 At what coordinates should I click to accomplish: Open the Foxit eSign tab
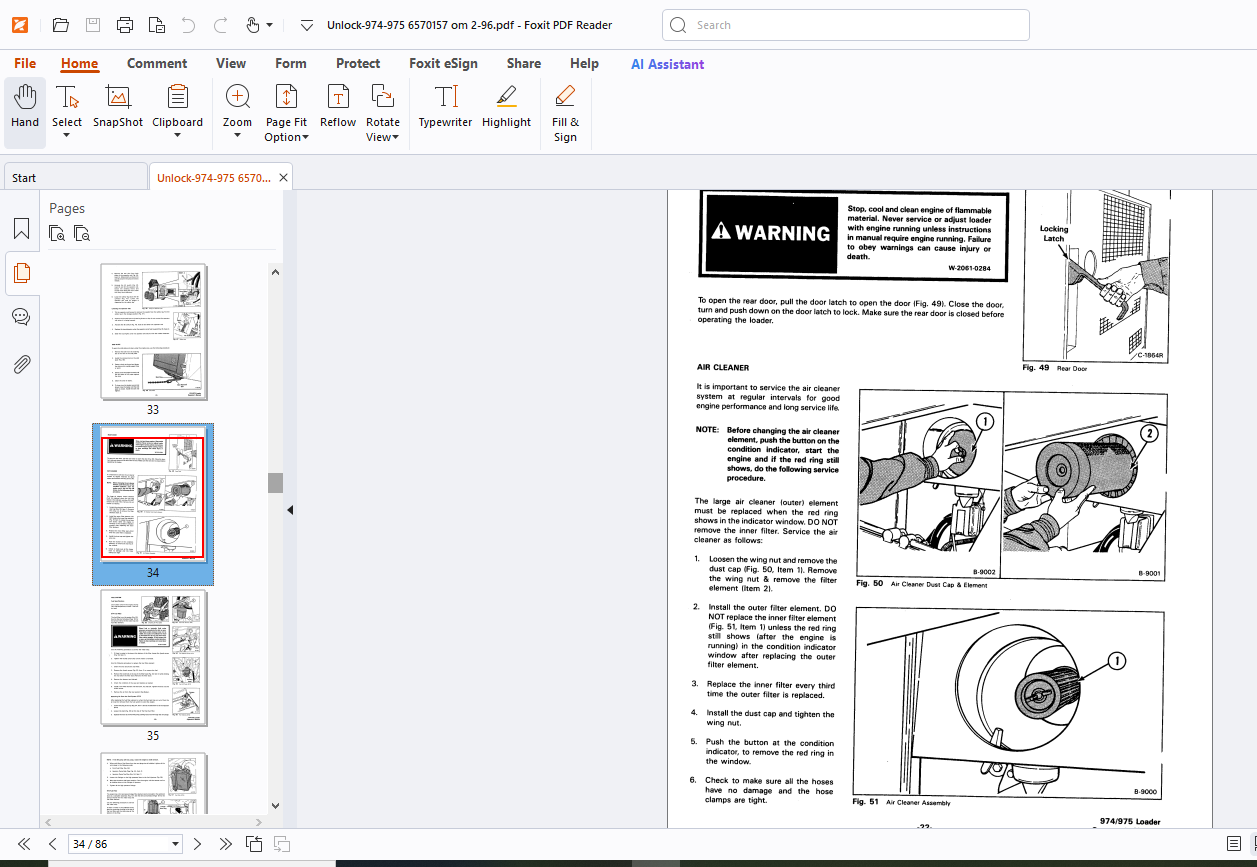(x=443, y=63)
